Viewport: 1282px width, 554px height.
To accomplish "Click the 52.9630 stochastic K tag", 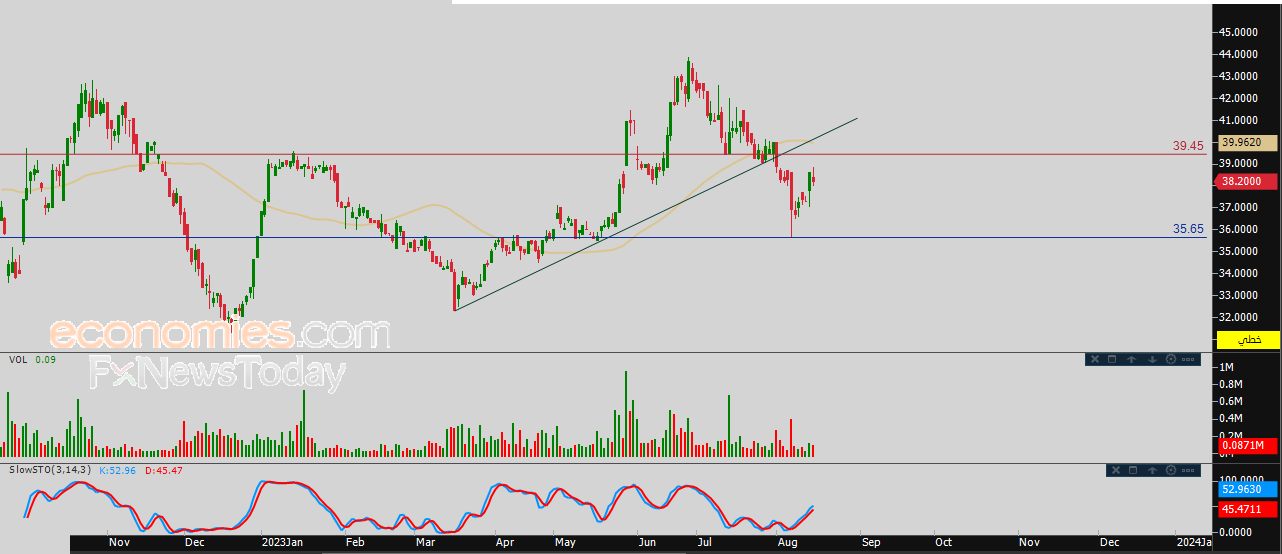I will pos(1247,490).
